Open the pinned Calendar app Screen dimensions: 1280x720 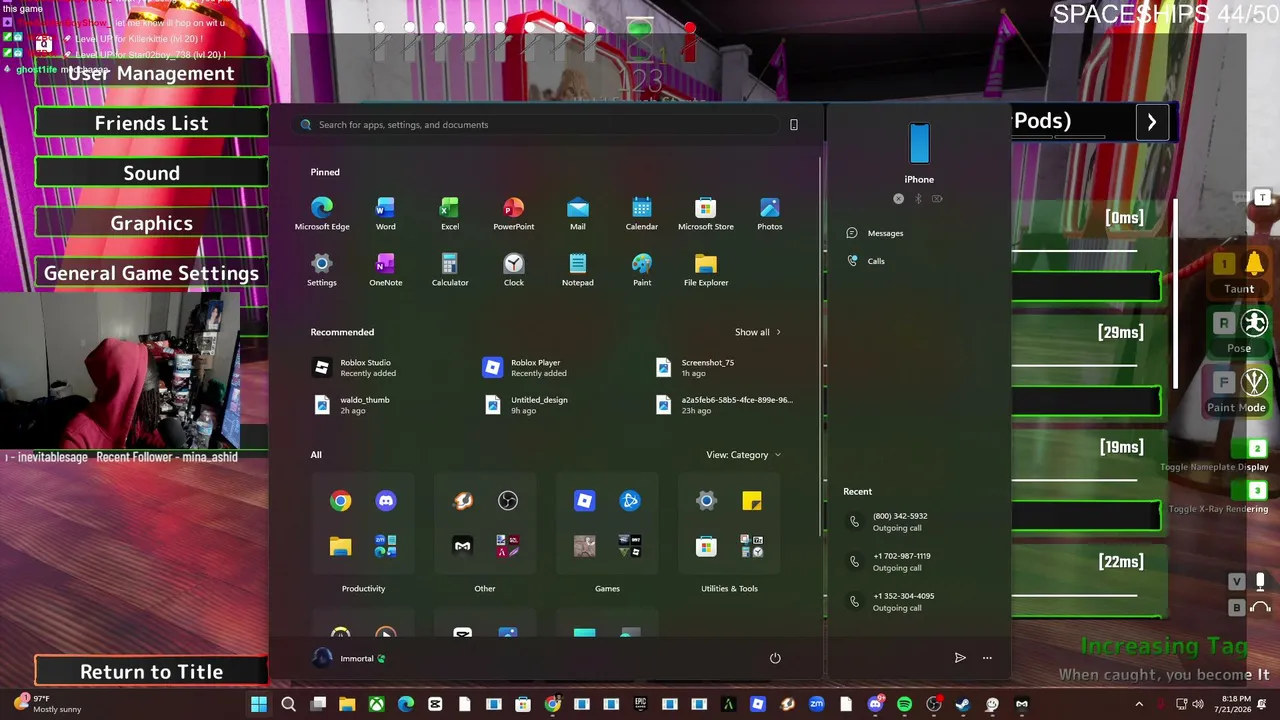[642, 214]
